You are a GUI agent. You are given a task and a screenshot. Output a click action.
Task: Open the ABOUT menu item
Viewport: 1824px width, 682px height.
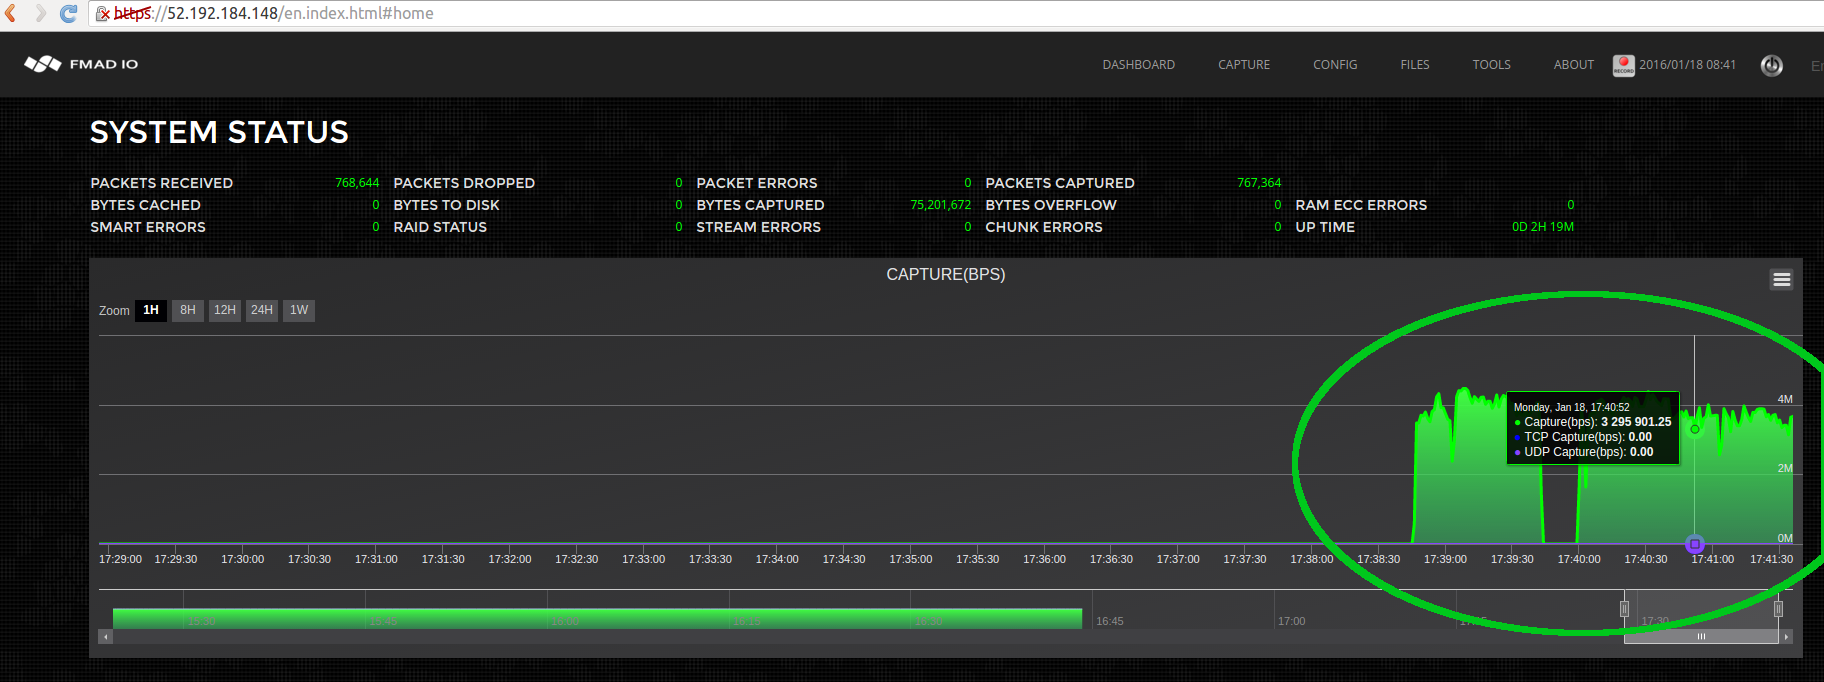pyautogui.click(x=1573, y=64)
